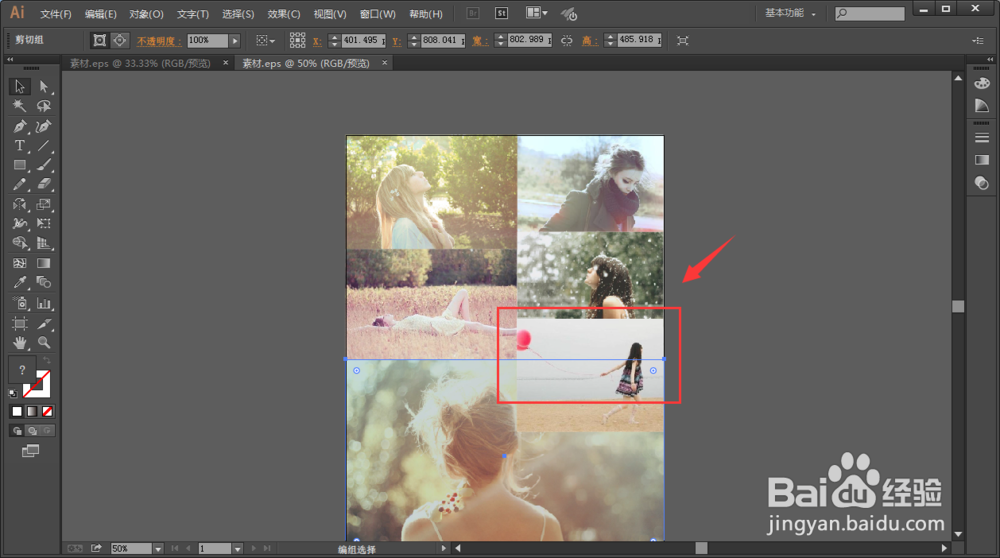Expand the right panel dock arrows
Screen dimensions: 1000x558
[x=989, y=59]
